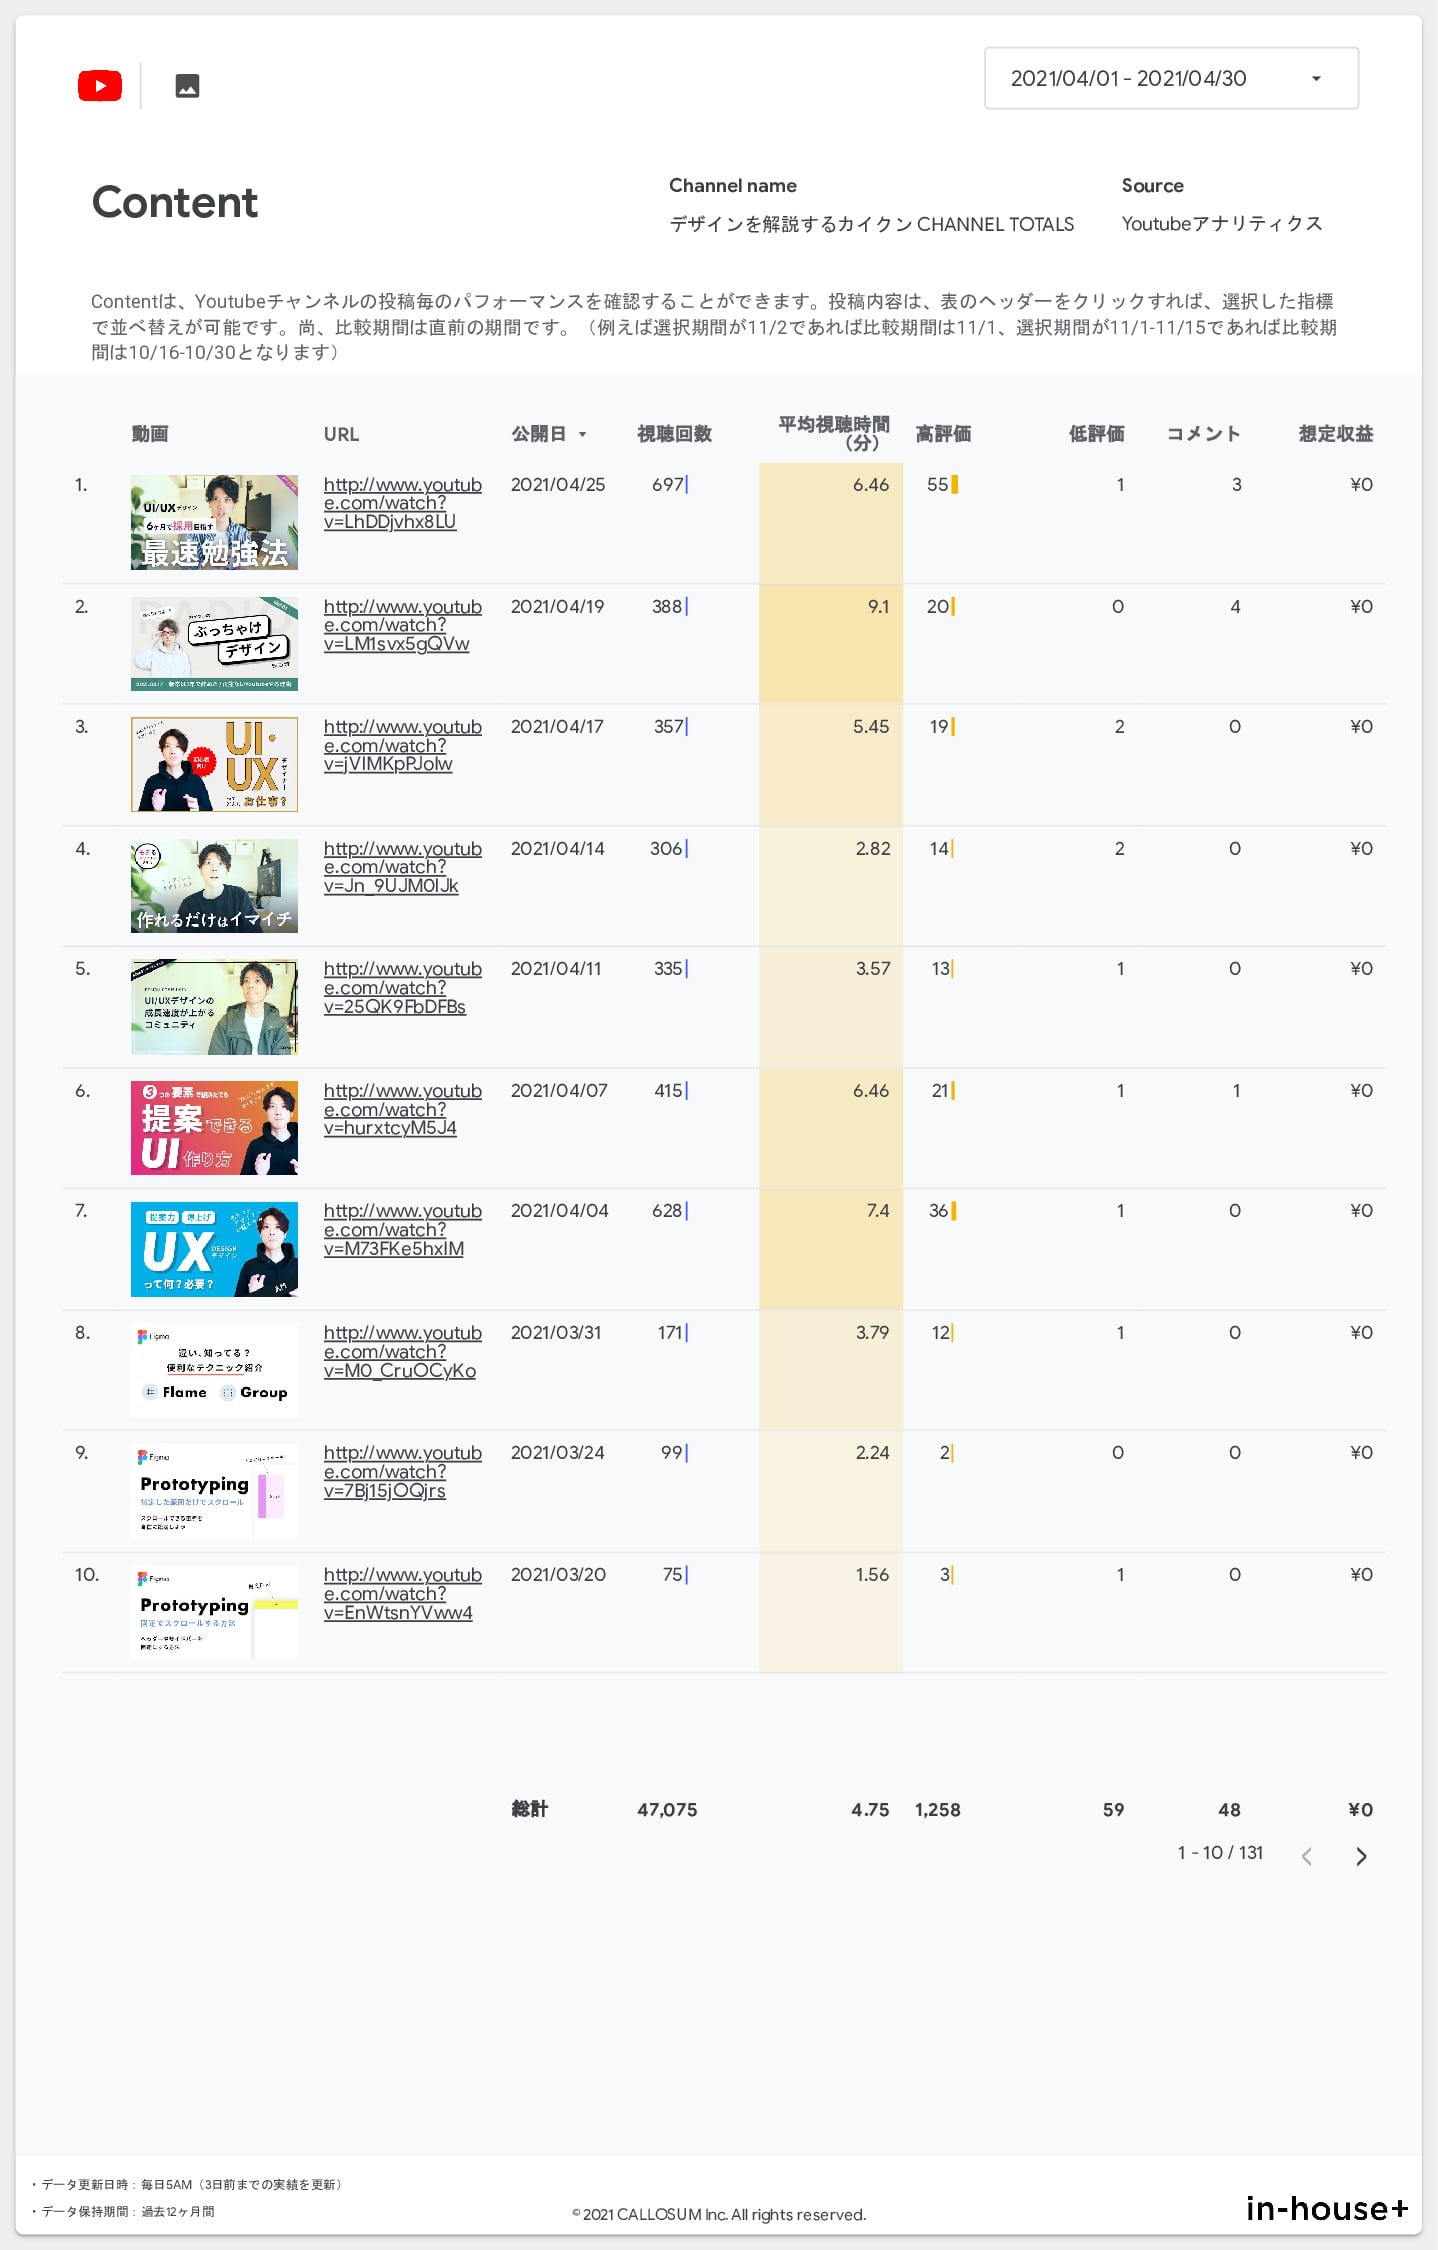Go to previous page of results

point(1306,1857)
